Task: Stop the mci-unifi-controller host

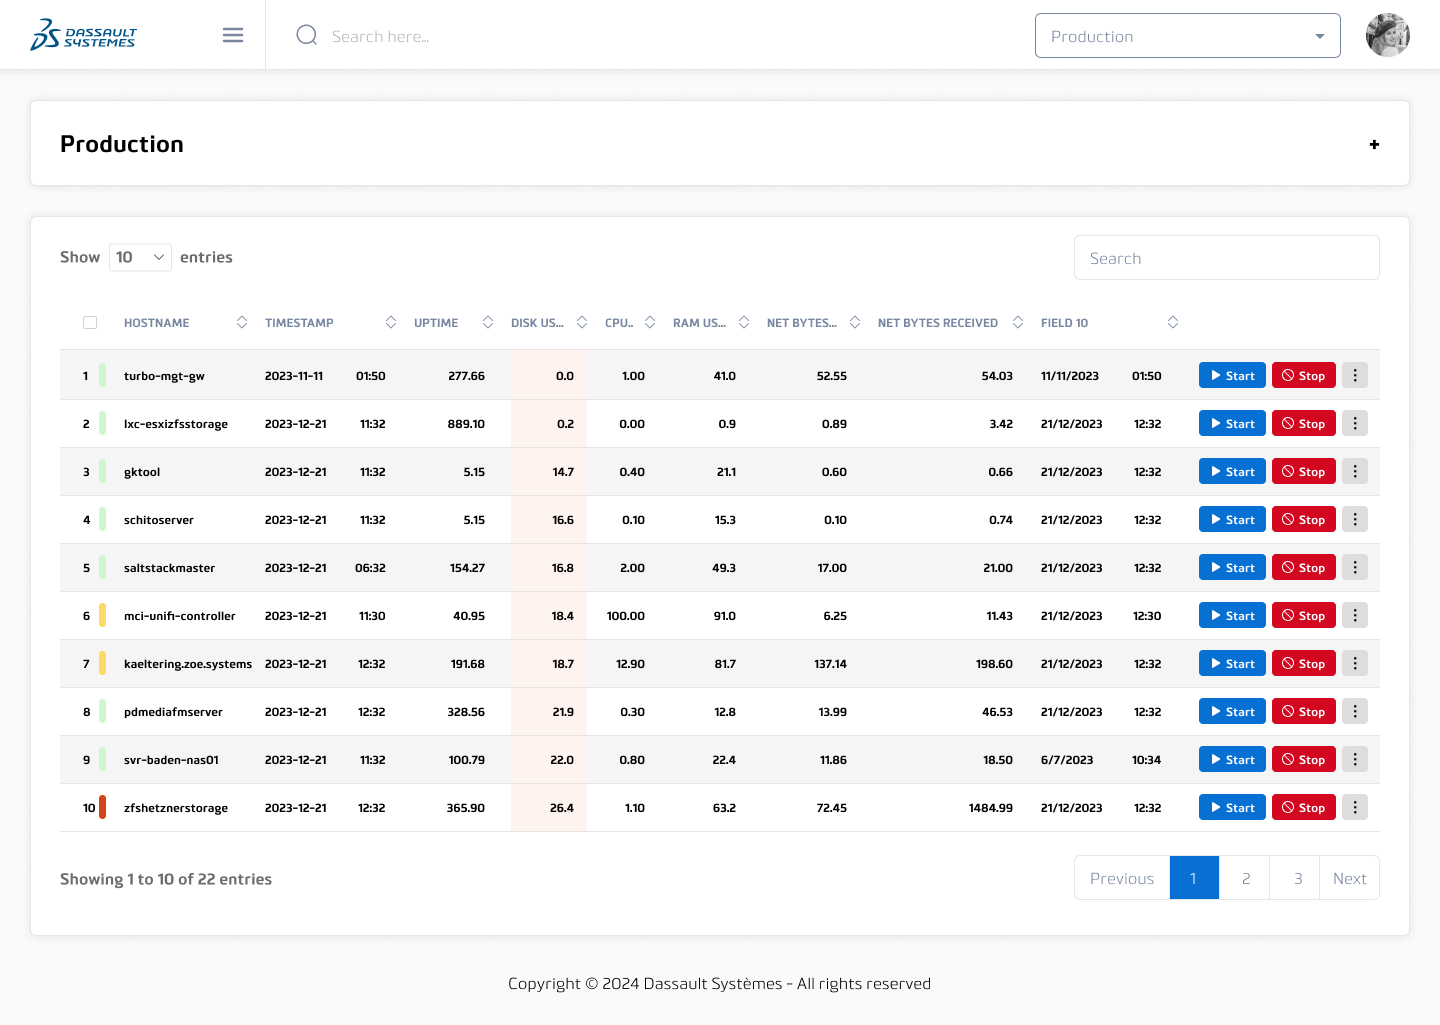Action: tap(1303, 616)
